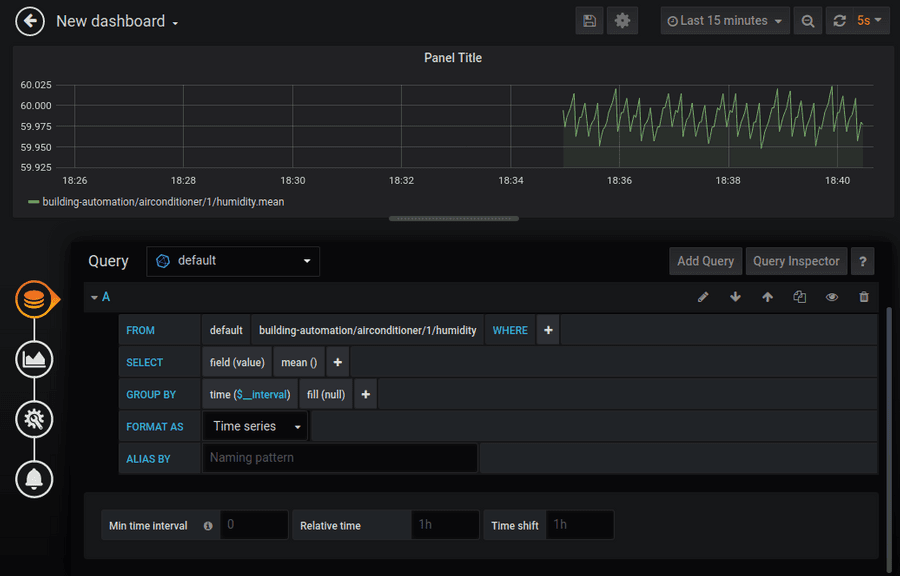Click the 60.025 y-axis value label
Image resolution: width=900 pixels, height=576 pixels.
pos(36,85)
